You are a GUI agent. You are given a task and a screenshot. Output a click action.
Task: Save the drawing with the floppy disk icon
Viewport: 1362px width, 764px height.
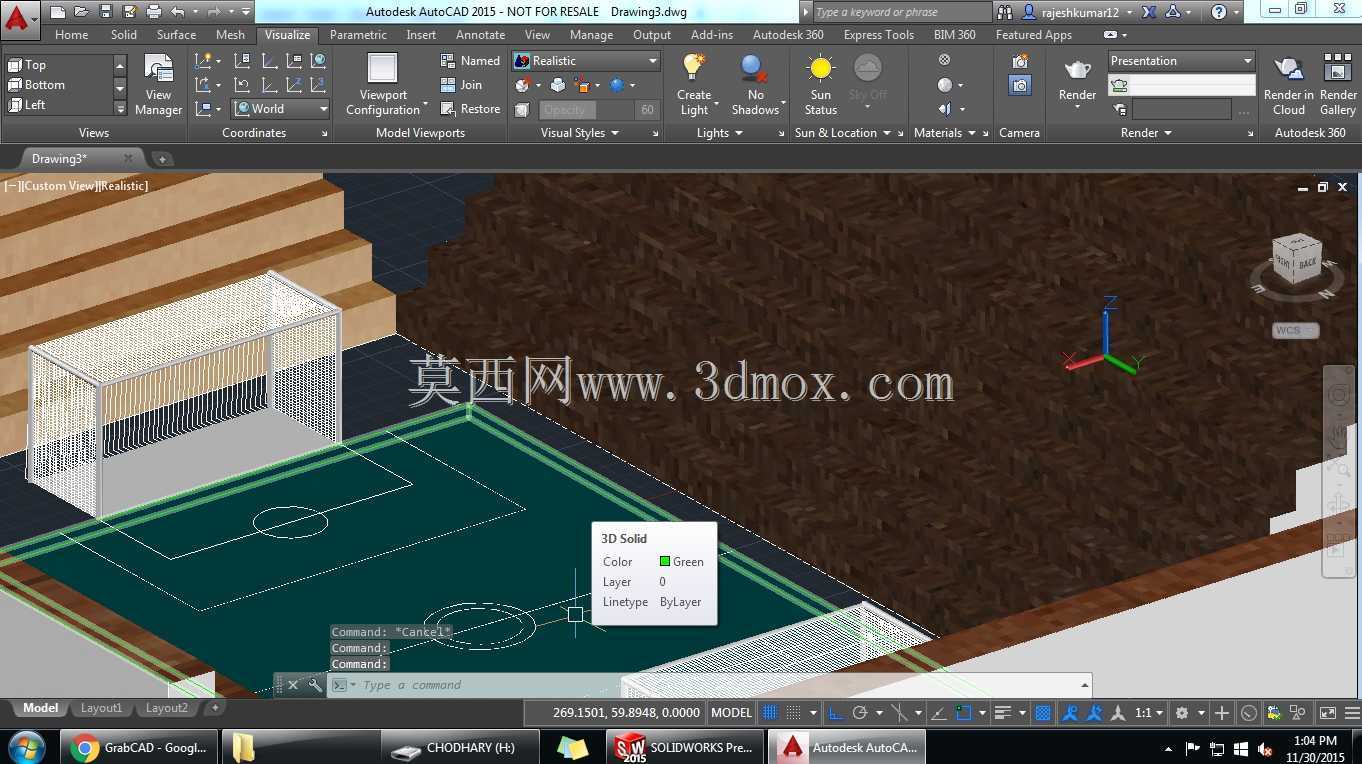(105, 12)
